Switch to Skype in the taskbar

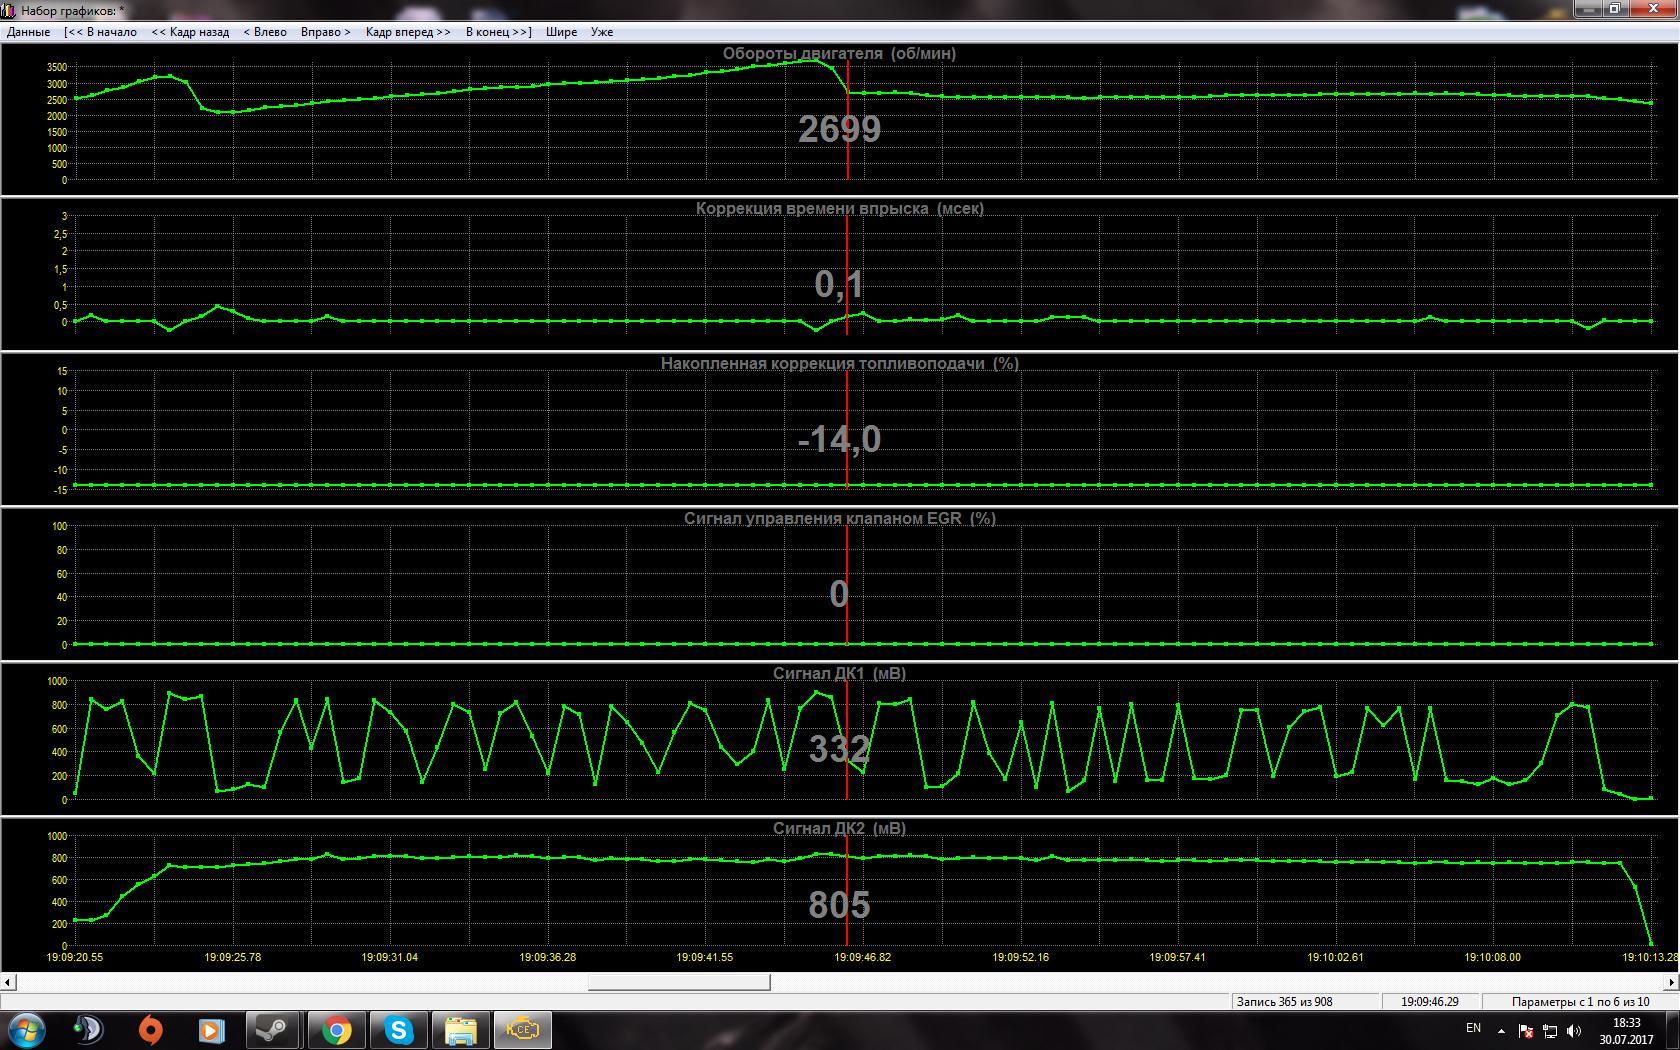399,1029
